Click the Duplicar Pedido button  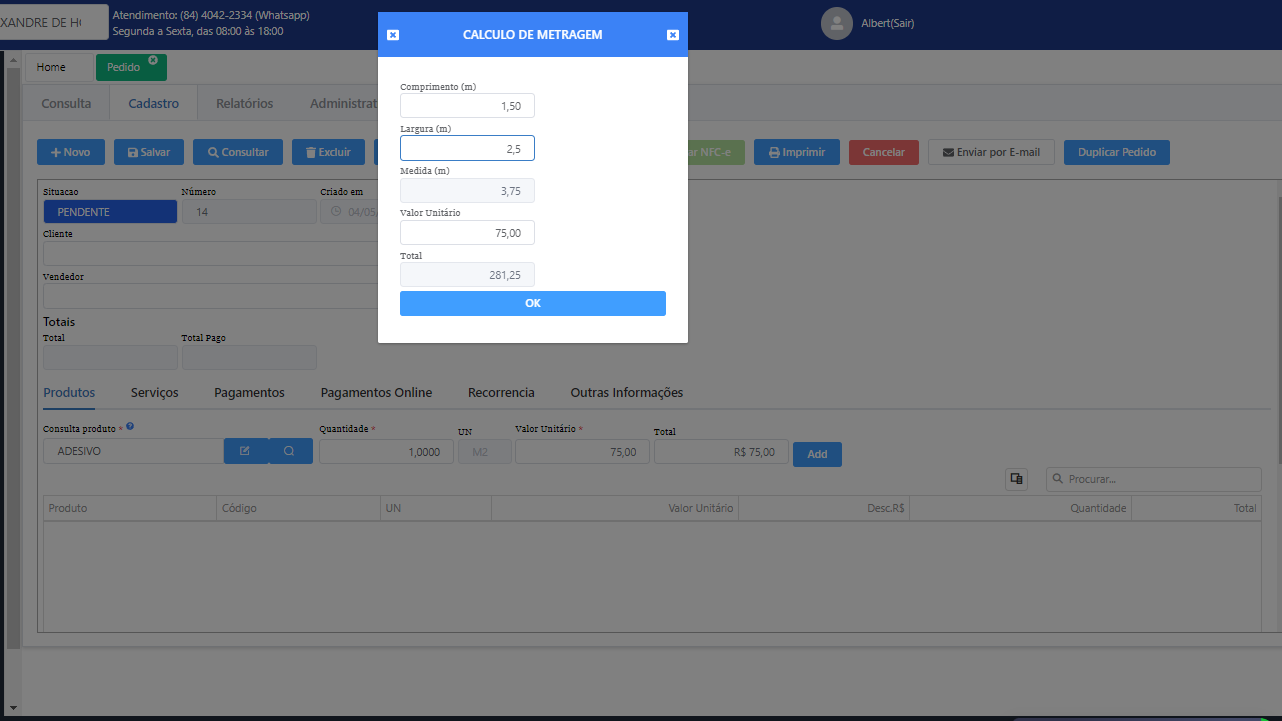(x=1116, y=153)
